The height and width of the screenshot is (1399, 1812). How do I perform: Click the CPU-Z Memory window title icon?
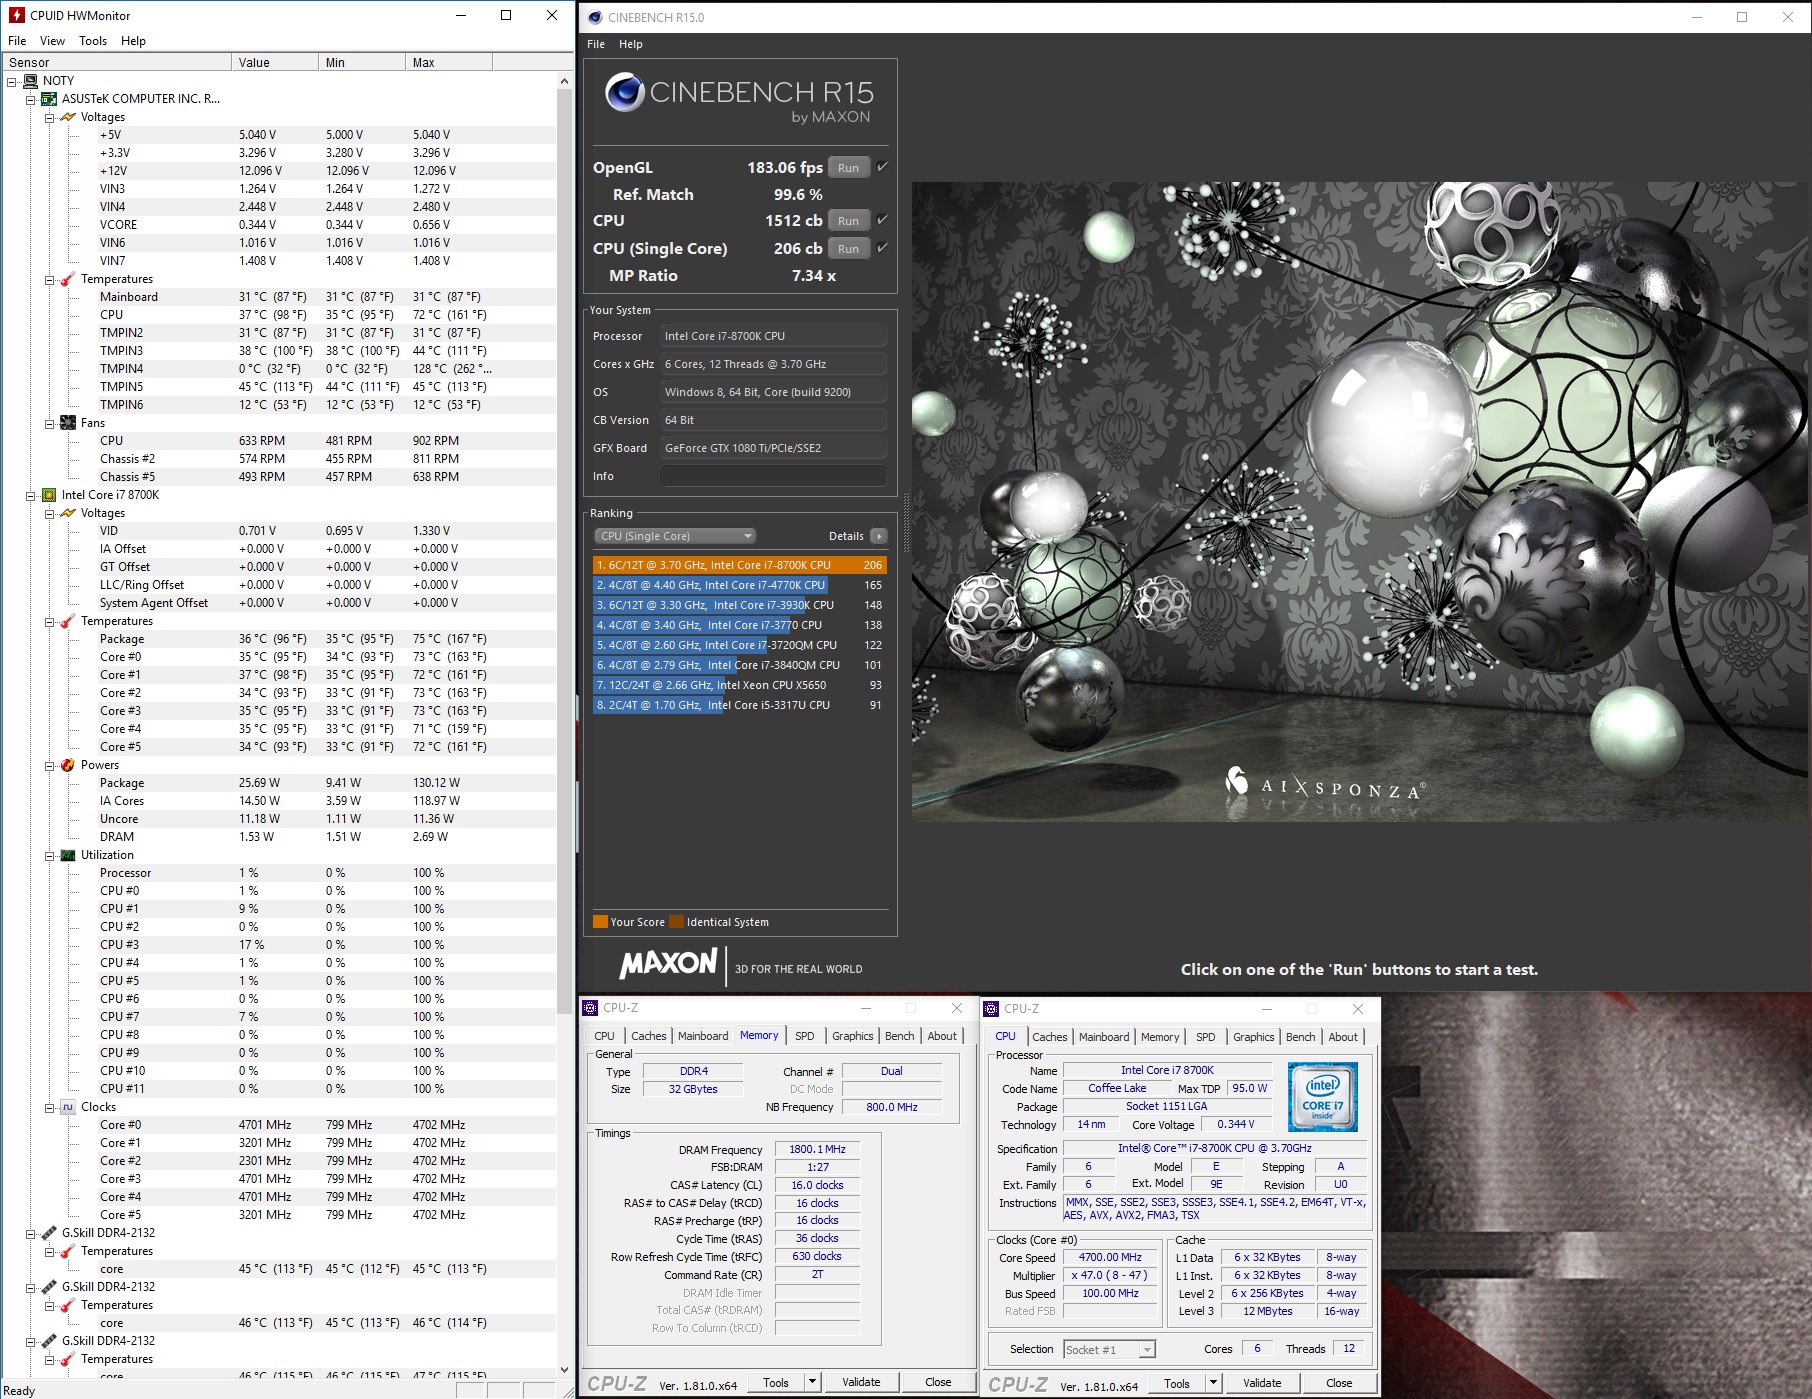pos(591,1008)
